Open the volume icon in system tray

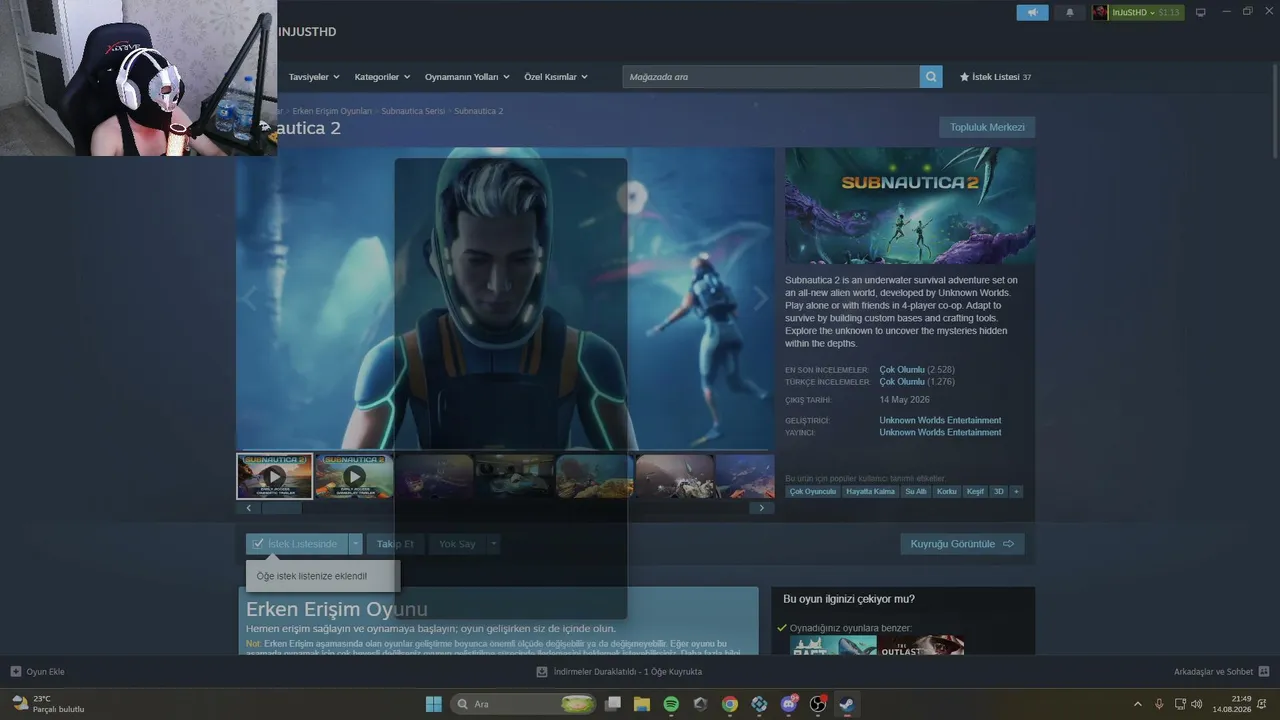(x=1197, y=704)
